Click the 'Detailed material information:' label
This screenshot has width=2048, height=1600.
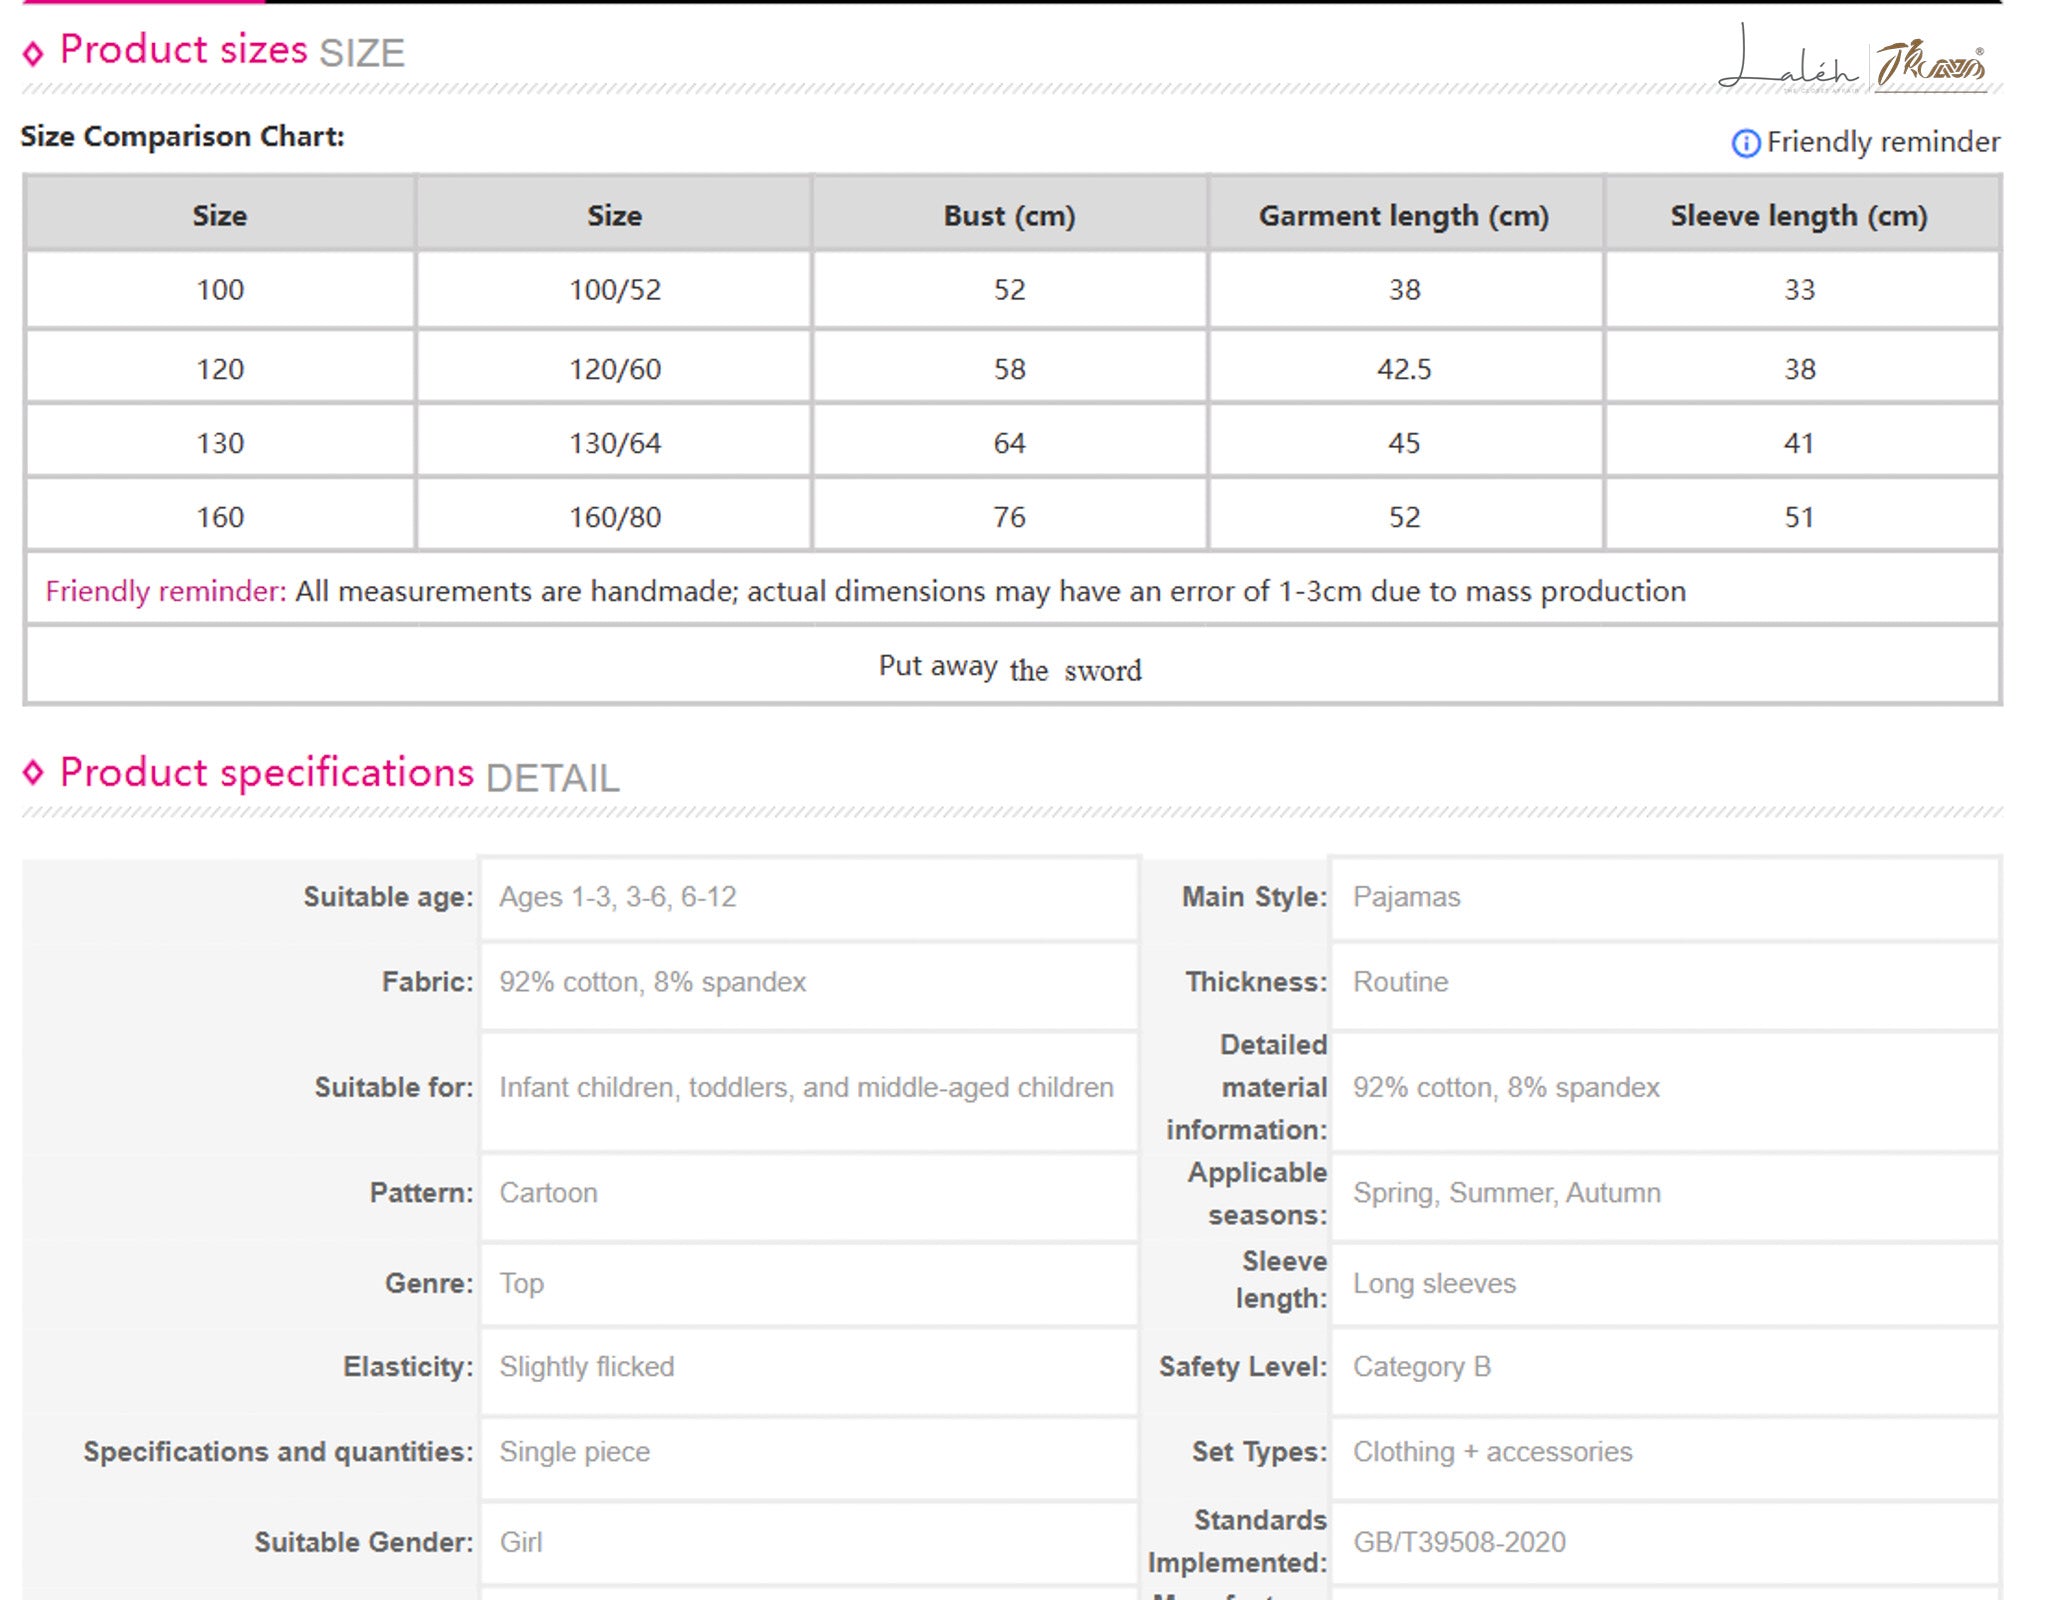click(x=1247, y=1087)
